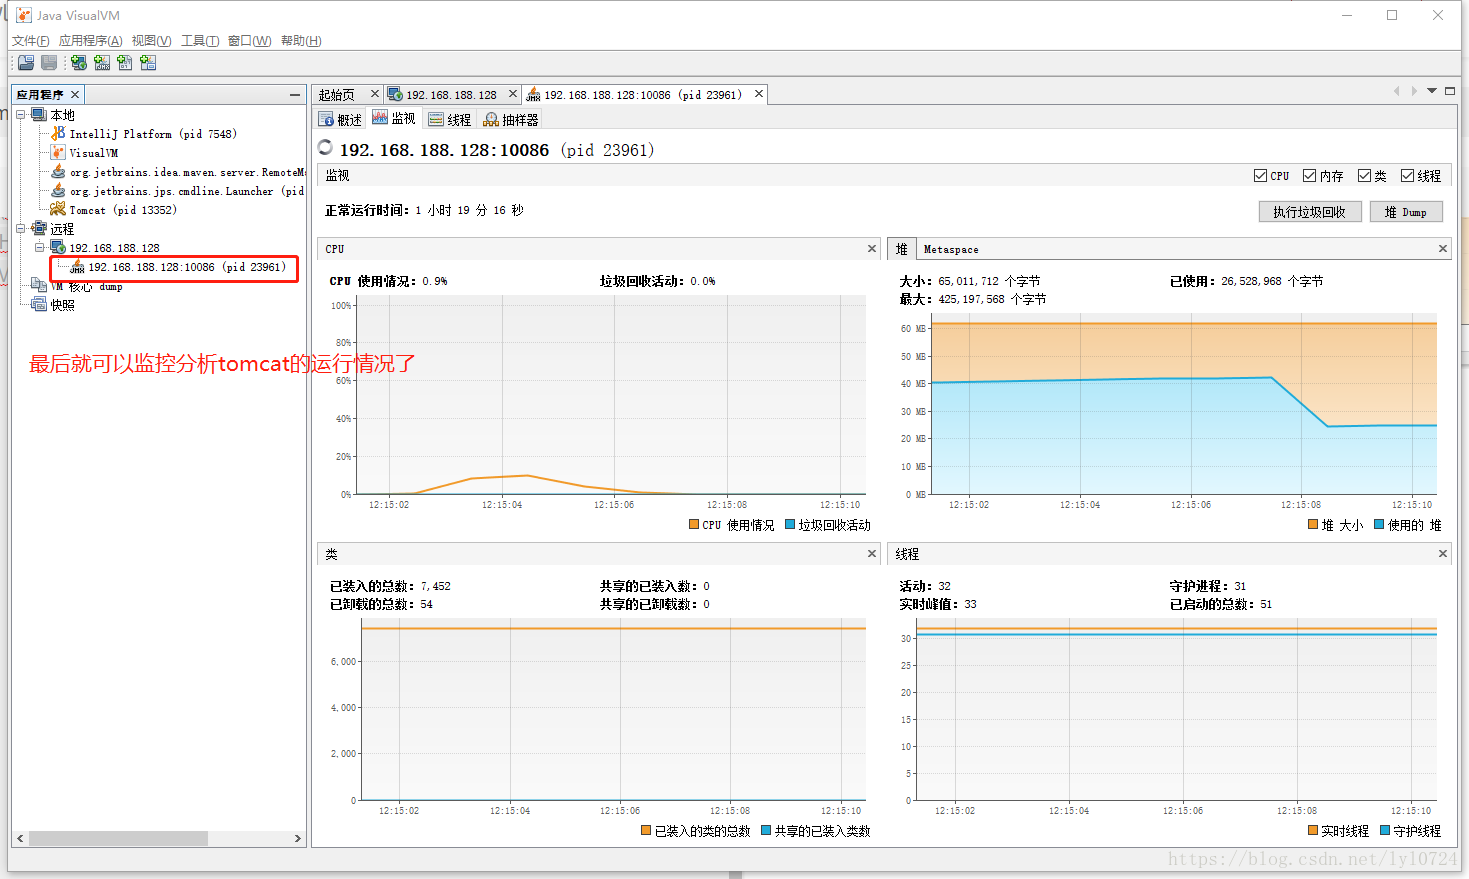Select IntelliJ Platform (pid 7548) in tree
Screen dimensions: 1469x879
tap(153, 134)
